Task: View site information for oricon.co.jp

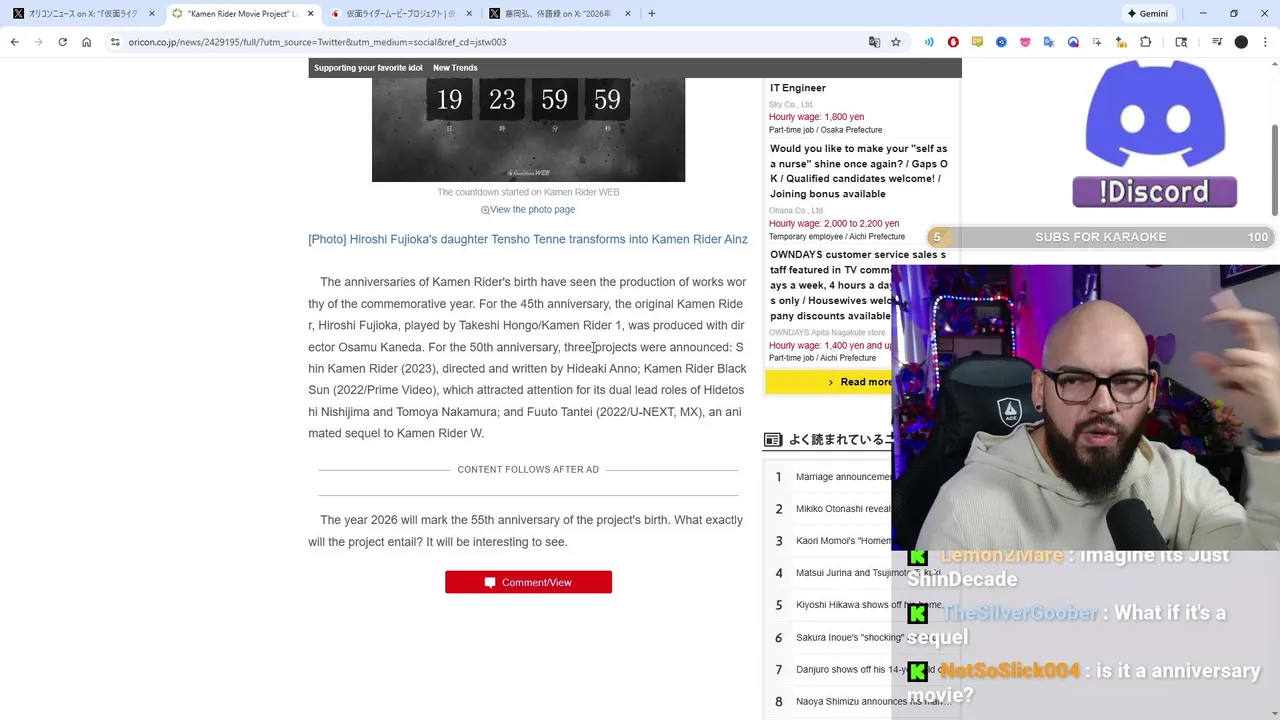Action: [115, 42]
